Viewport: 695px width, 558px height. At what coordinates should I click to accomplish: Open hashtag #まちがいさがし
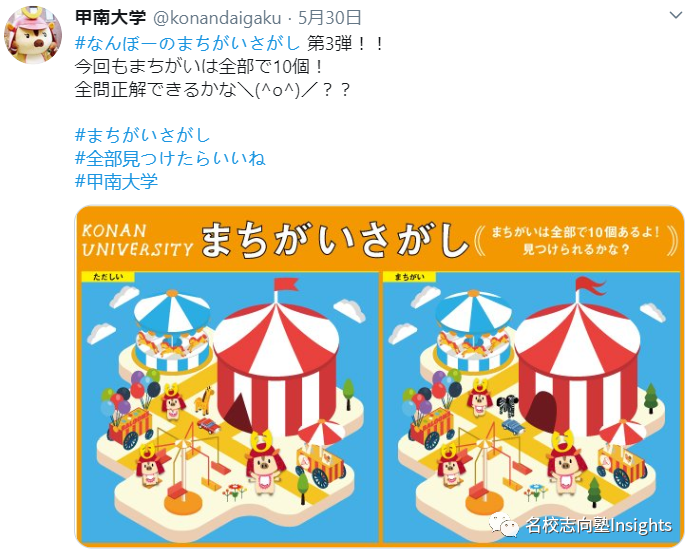[142, 135]
